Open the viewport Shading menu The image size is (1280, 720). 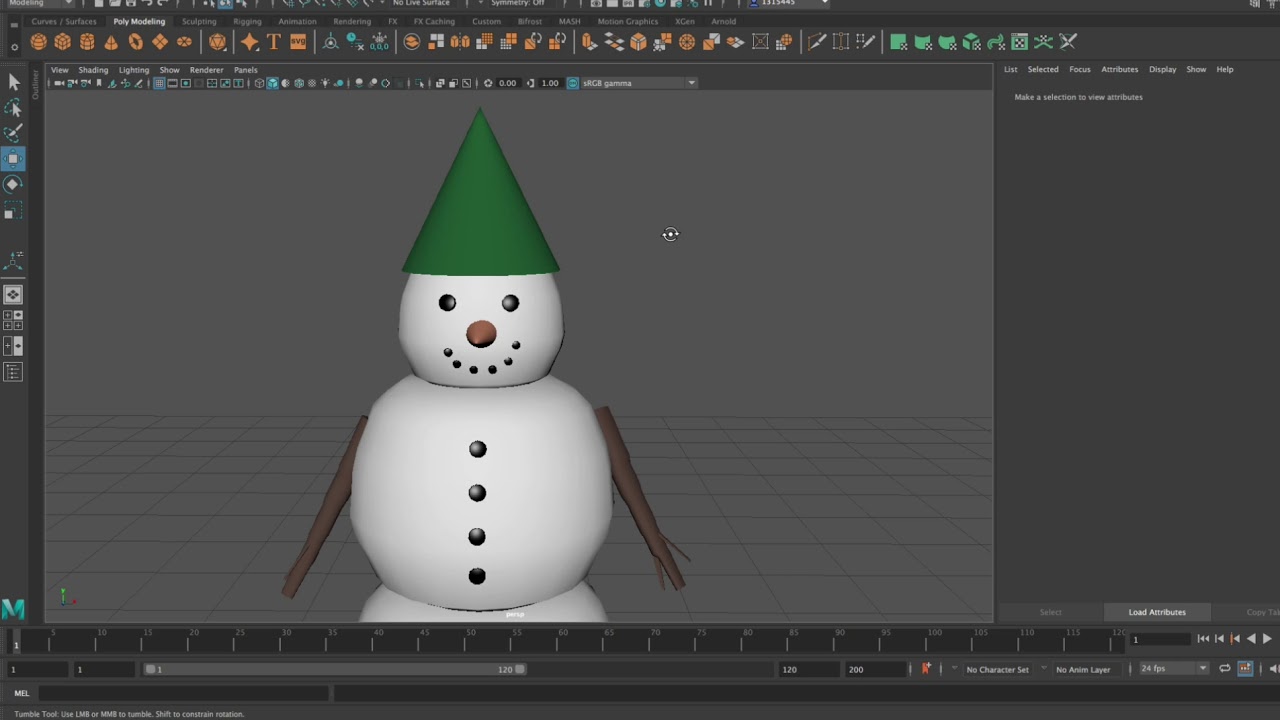pos(93,70)
